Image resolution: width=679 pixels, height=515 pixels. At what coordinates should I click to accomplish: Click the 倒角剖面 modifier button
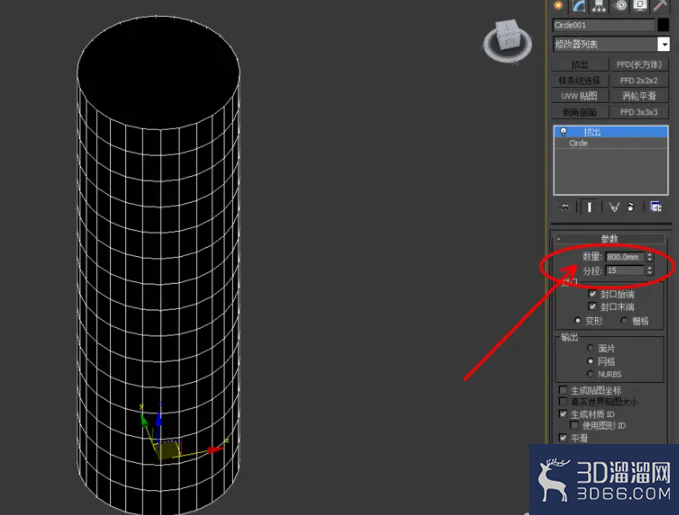click(x=580, y=112)
